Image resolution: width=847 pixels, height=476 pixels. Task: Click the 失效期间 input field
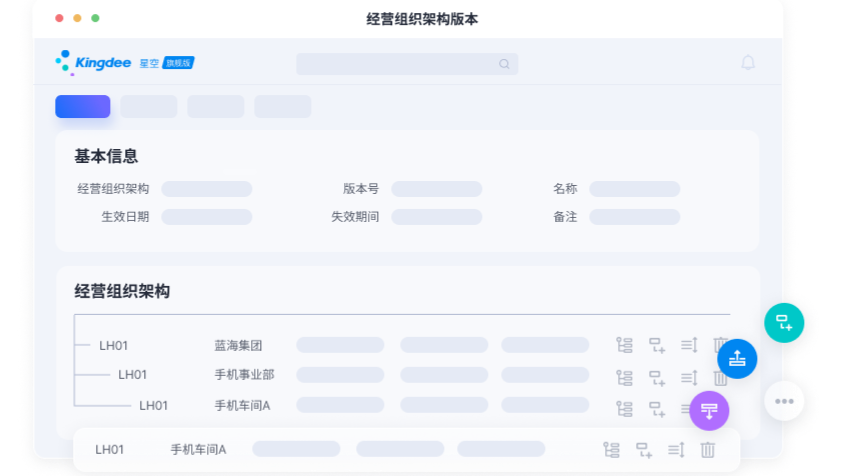[x=436, y=217]
